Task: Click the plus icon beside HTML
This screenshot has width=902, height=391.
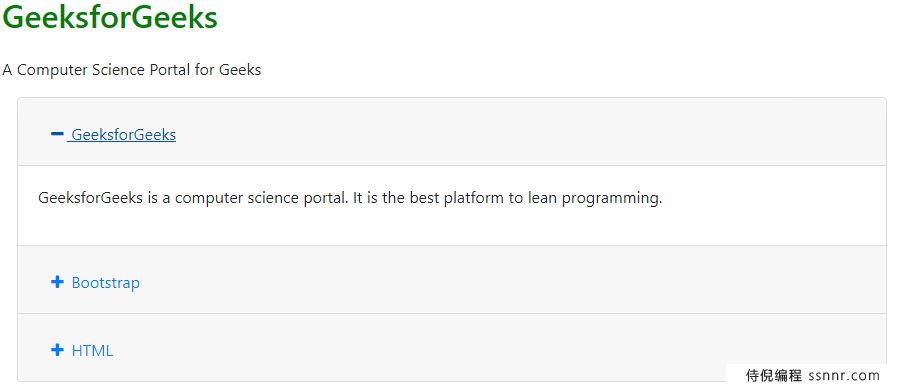Action: [57, 350]
